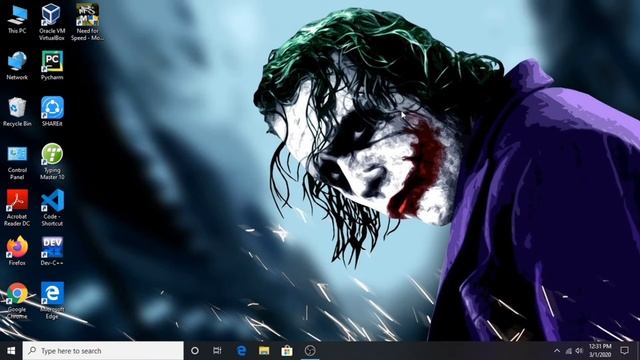Launch Edge from the taskbar
This screenshot has height=360, width=640.
pyautogui.click(x=241, y=351)
